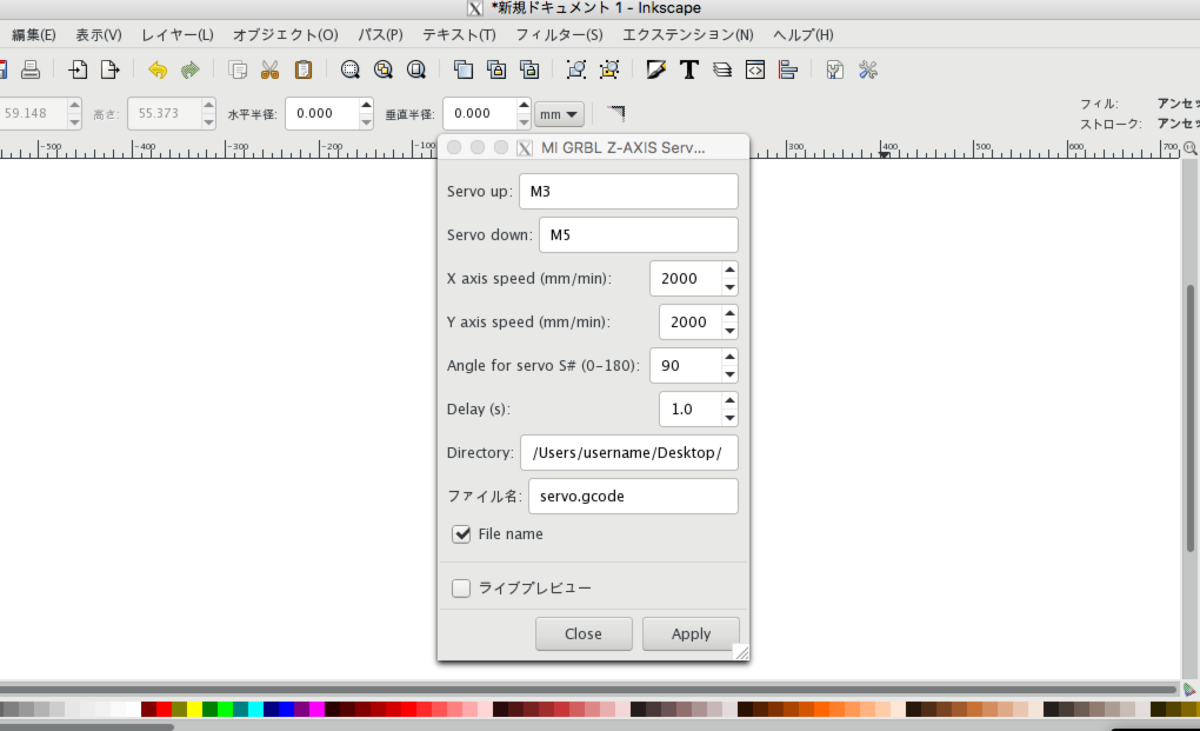Click the canvas horizontal scrollbar
Image resolution: width=1200 pixels, height=731 pixels.
[x=590, y=689]
